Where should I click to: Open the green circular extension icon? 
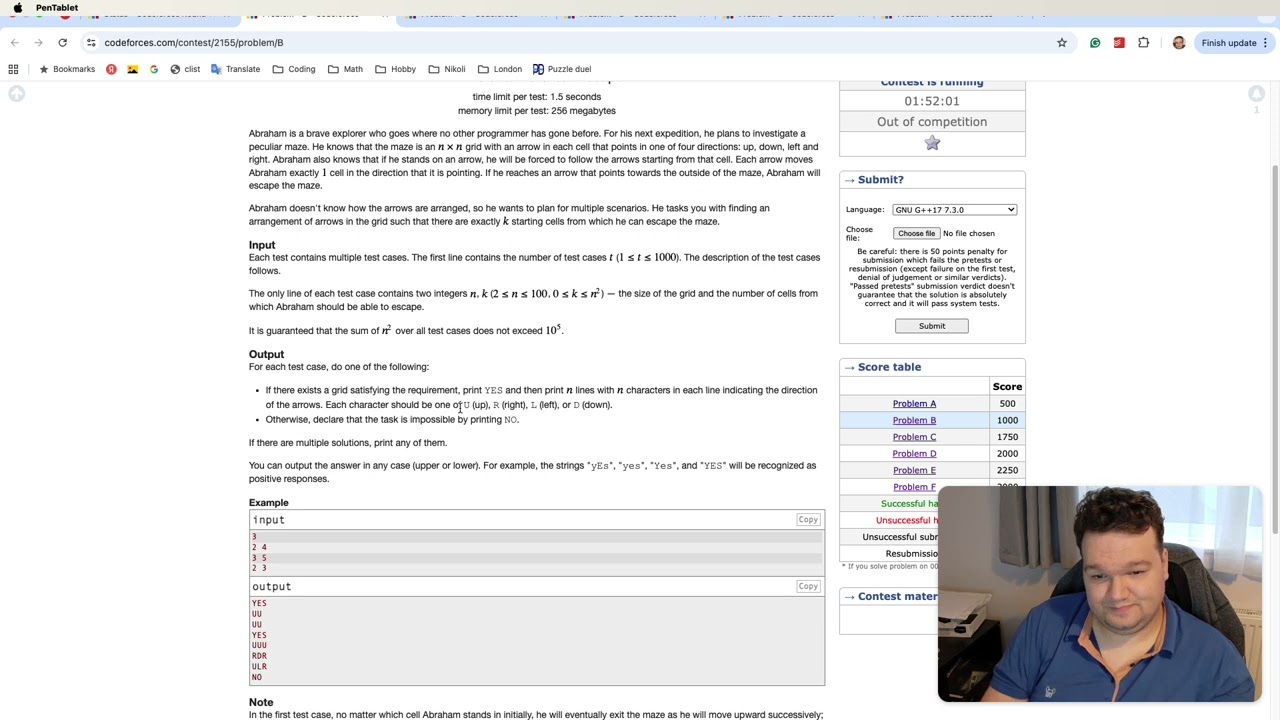coord(1095,42)
